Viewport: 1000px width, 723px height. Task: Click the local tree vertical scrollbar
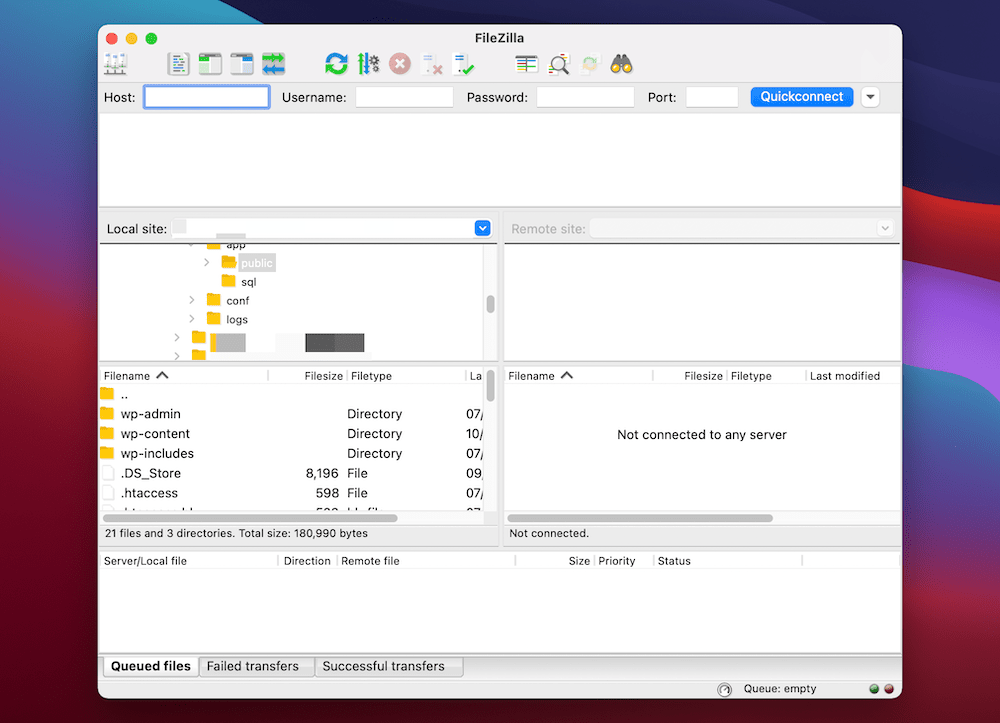[x=490, y=304]
